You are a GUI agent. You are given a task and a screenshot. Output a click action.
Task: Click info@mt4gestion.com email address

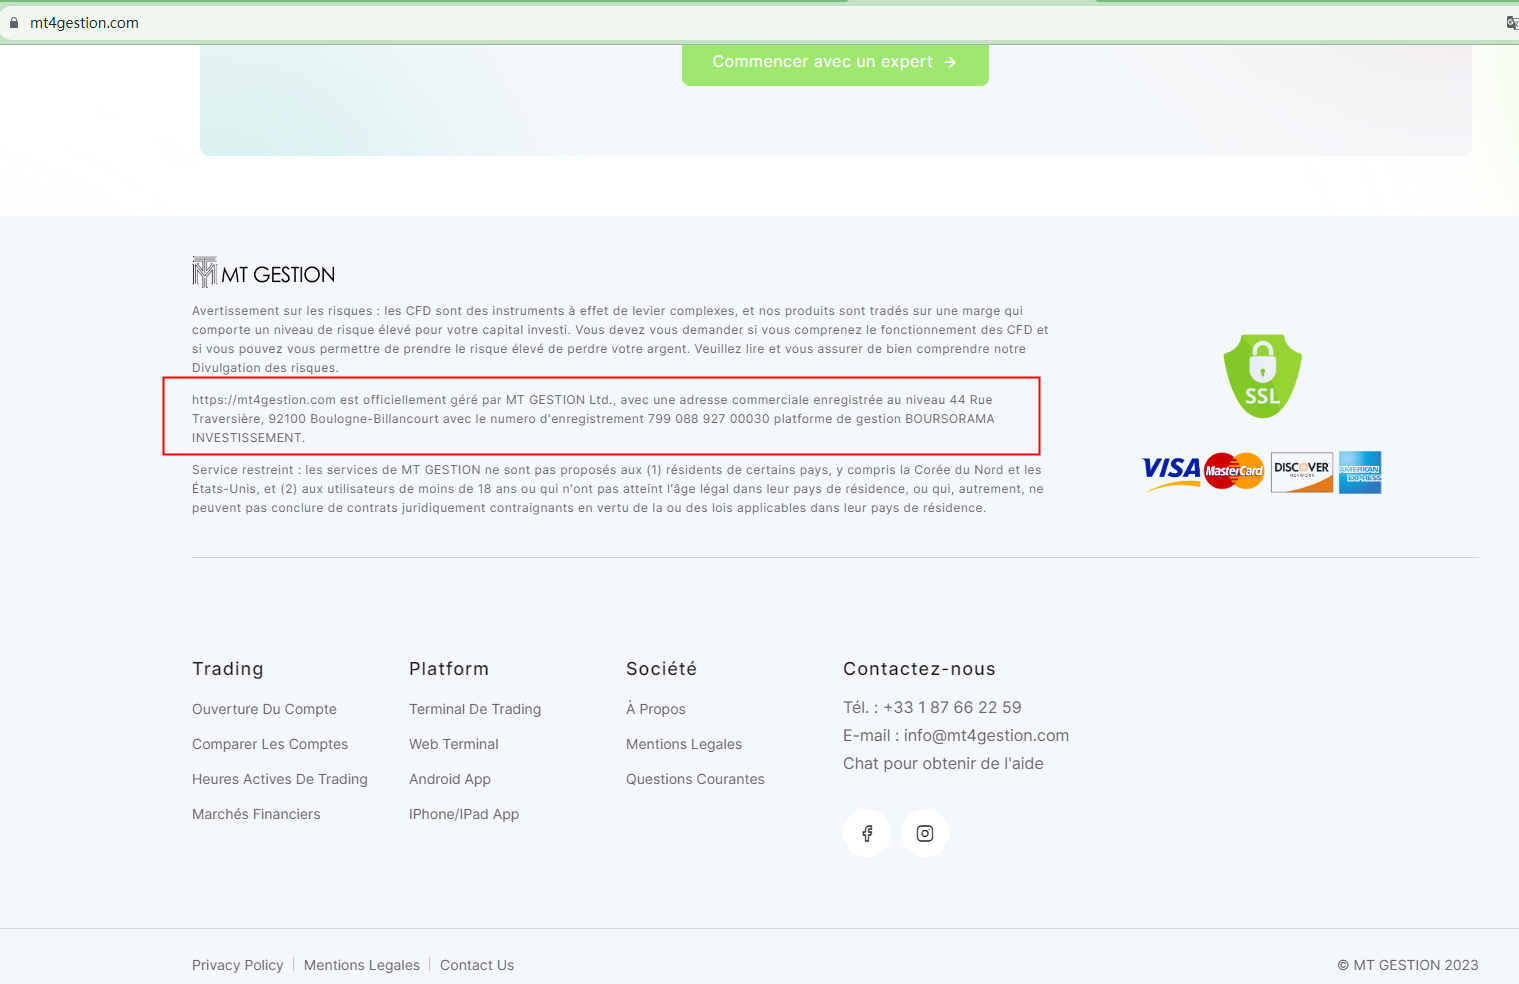[x=986, y=735]
